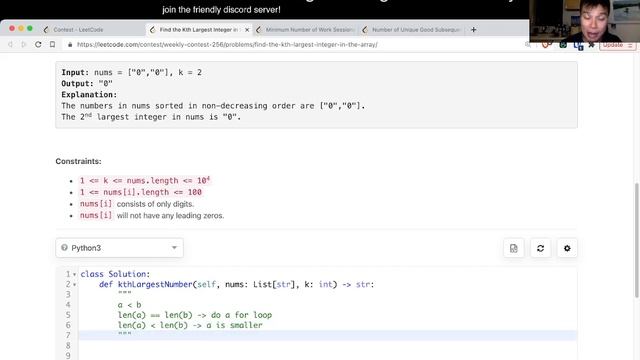Click the 'consists of only digits' text
This screenshot has width=640, height=360.
click(x=155, y=204)
